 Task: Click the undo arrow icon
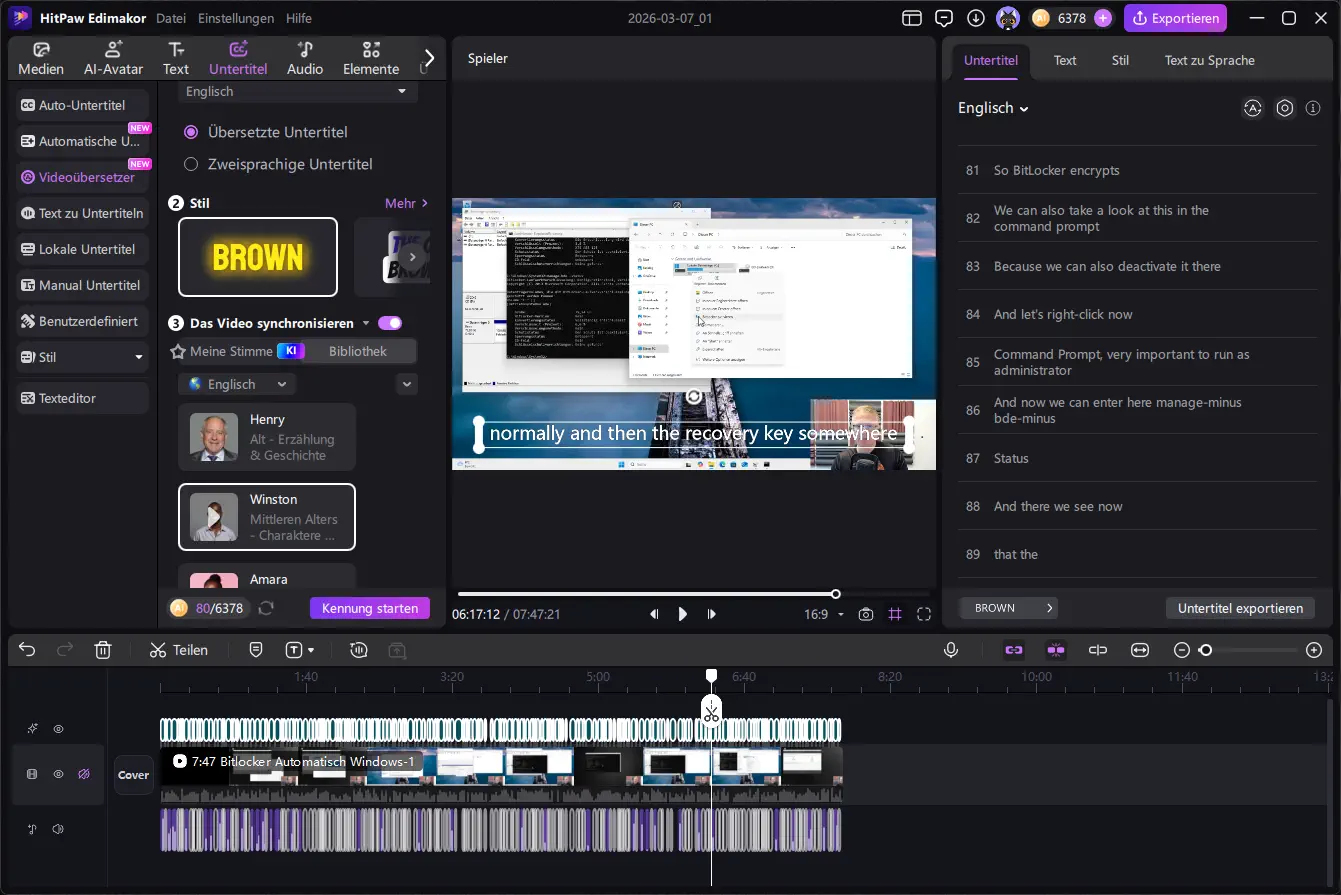pos(27,650)
